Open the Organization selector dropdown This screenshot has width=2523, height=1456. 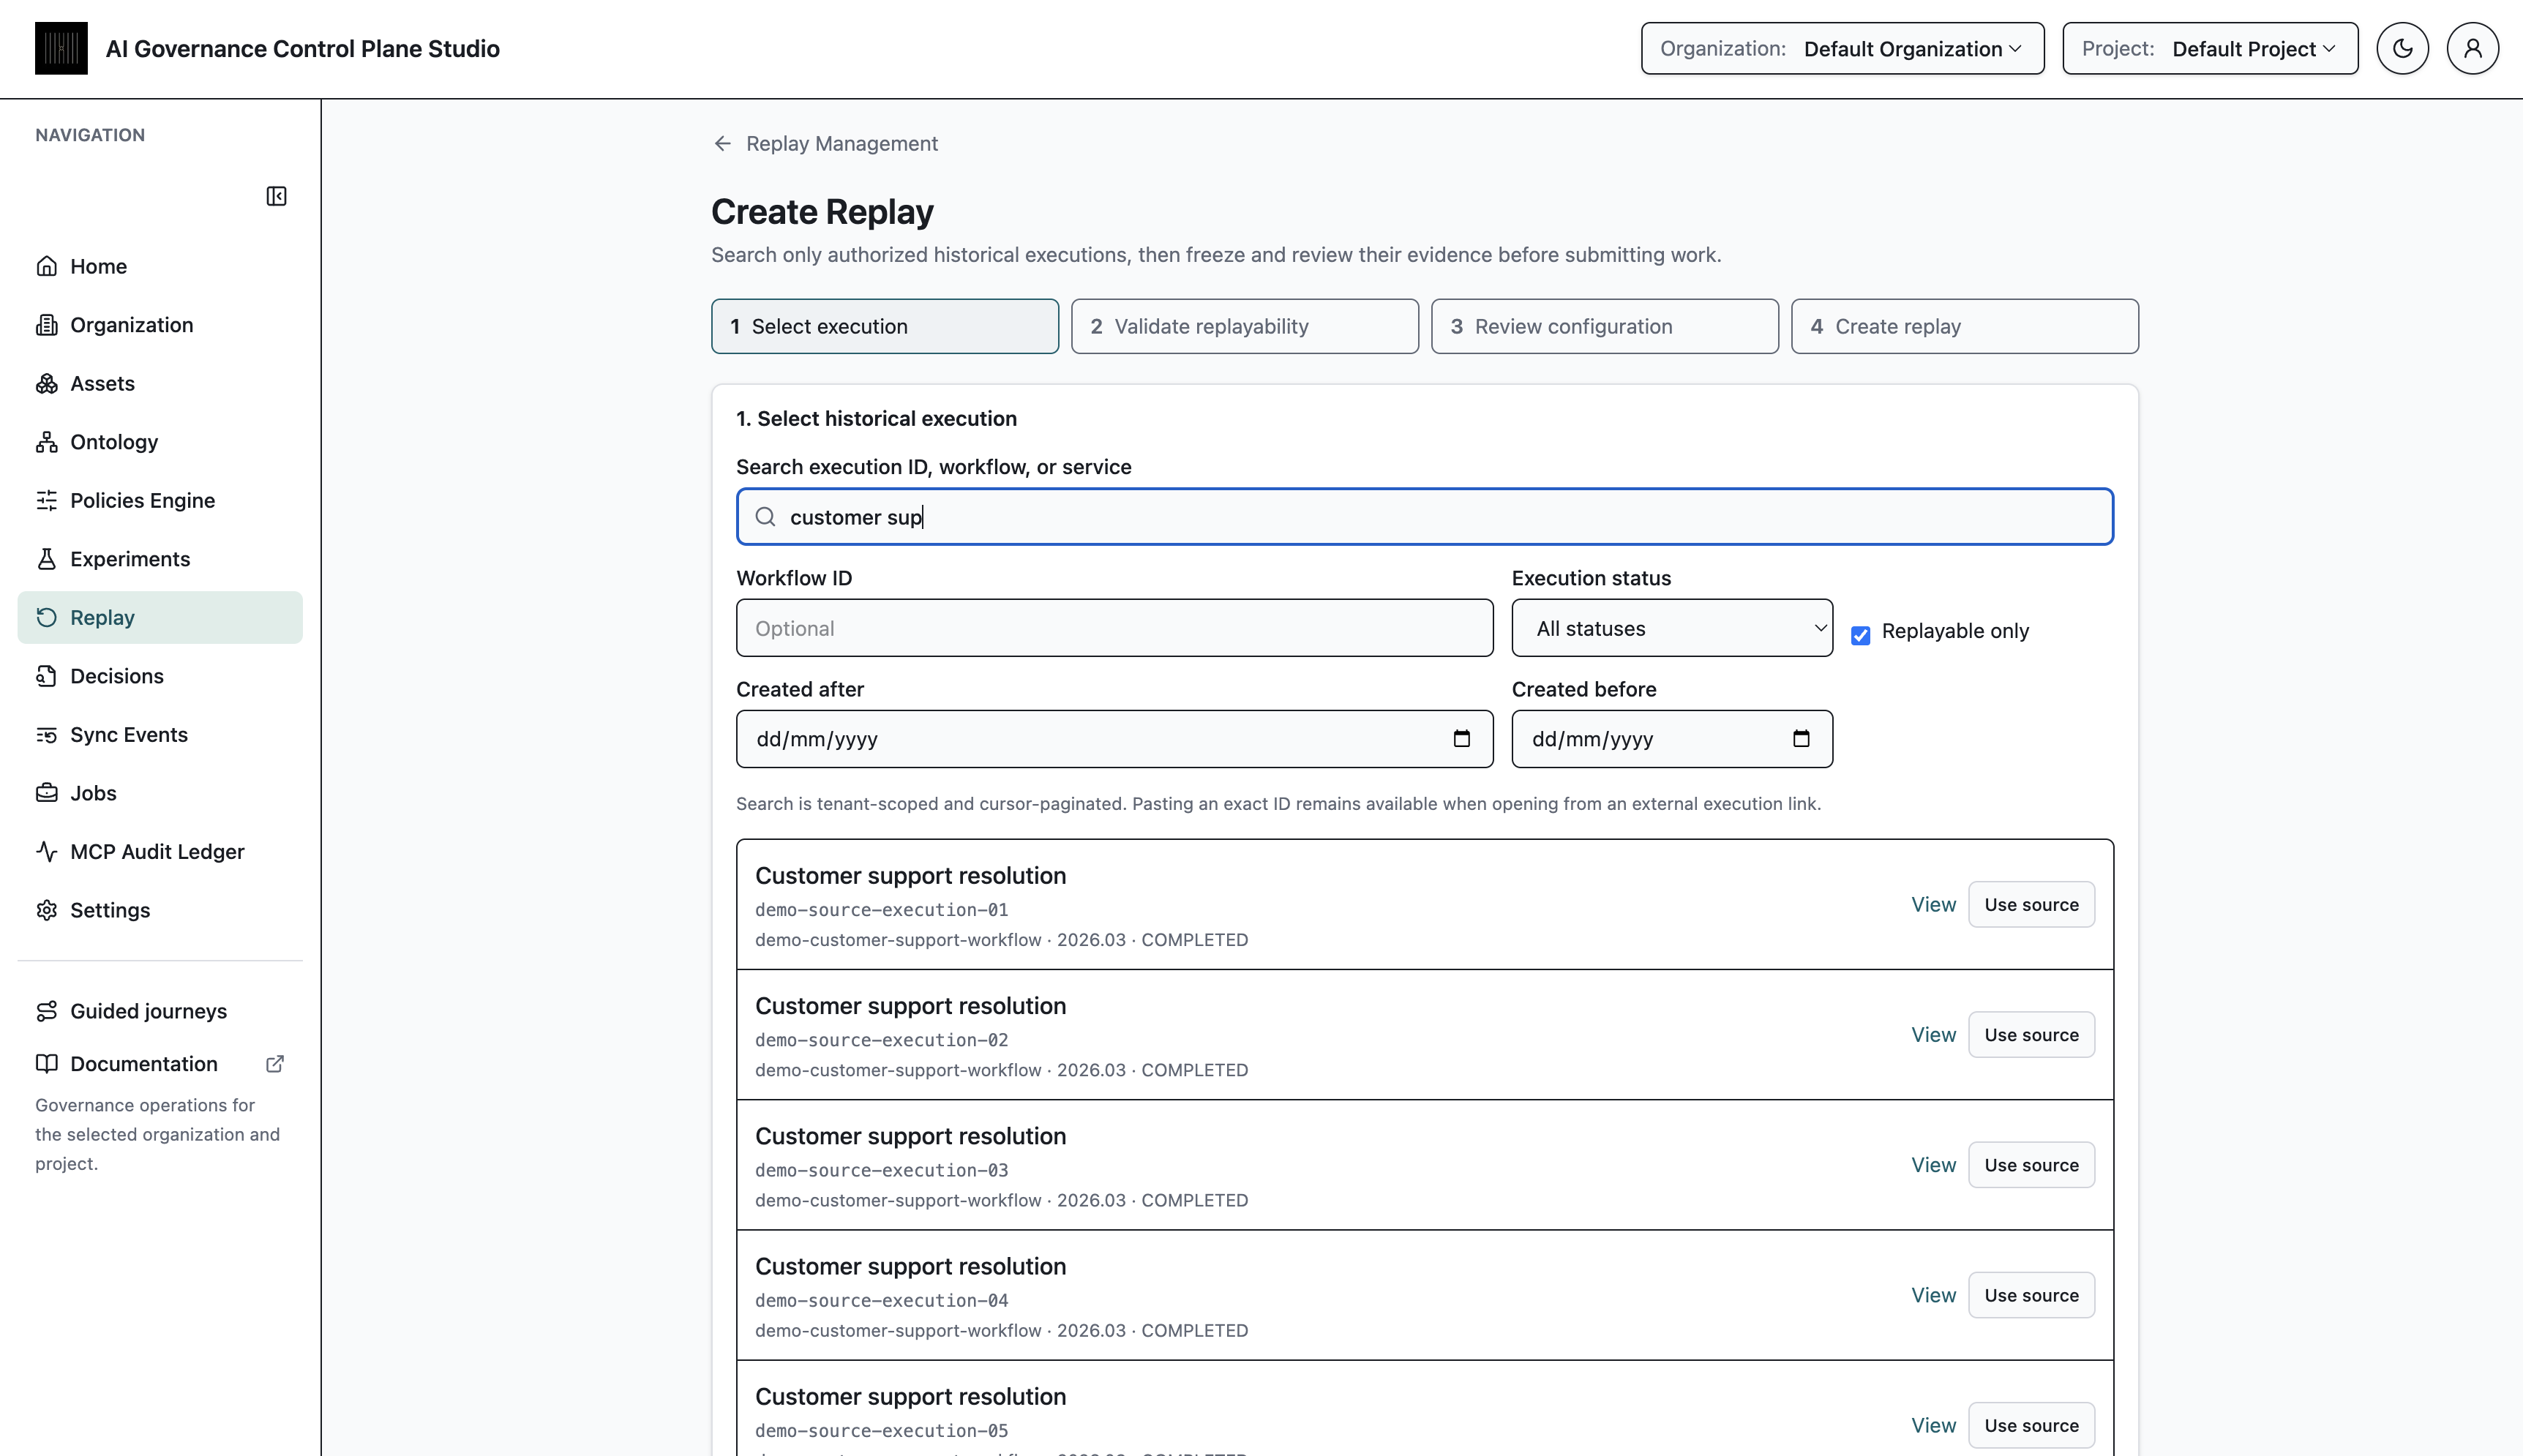click(1842, 48)
